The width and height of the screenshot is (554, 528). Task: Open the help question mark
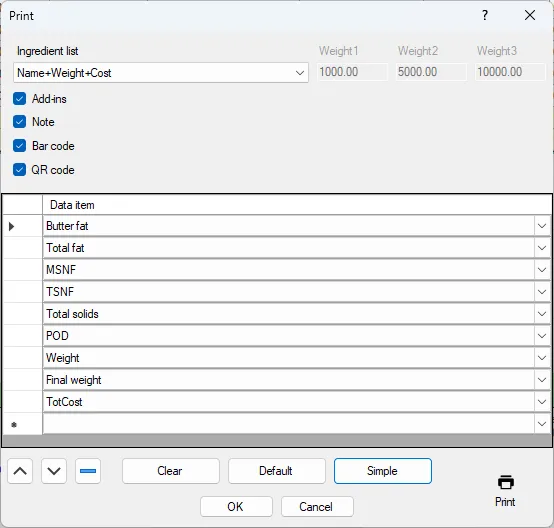point(485,15)
